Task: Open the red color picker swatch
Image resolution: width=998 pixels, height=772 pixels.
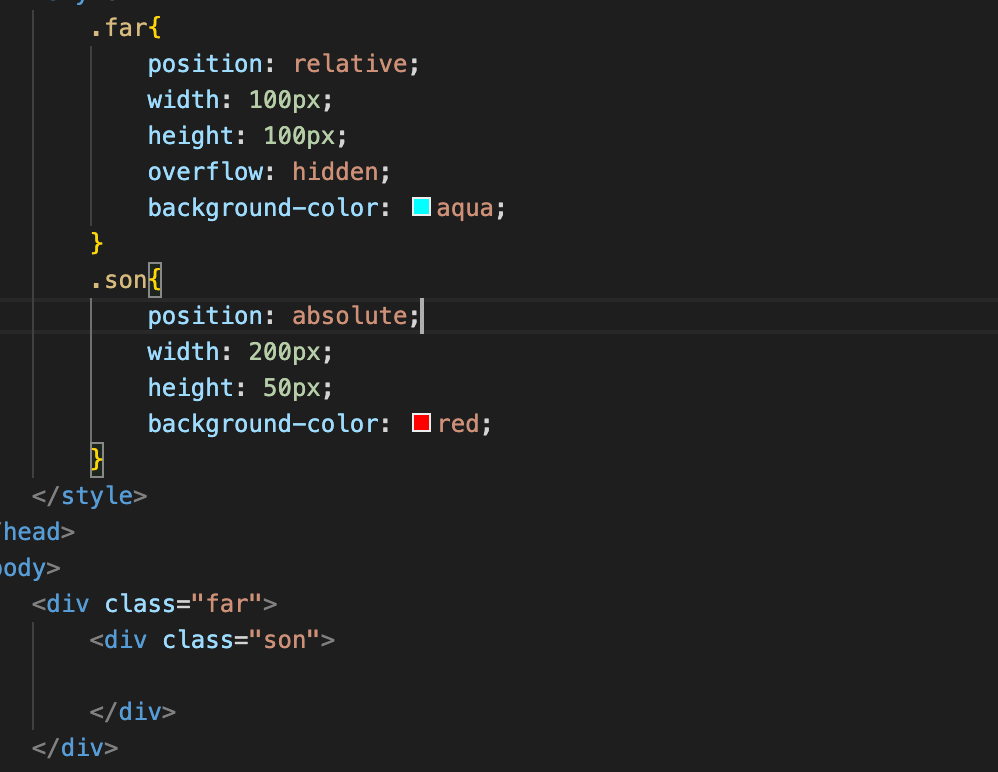Action: 421,423
